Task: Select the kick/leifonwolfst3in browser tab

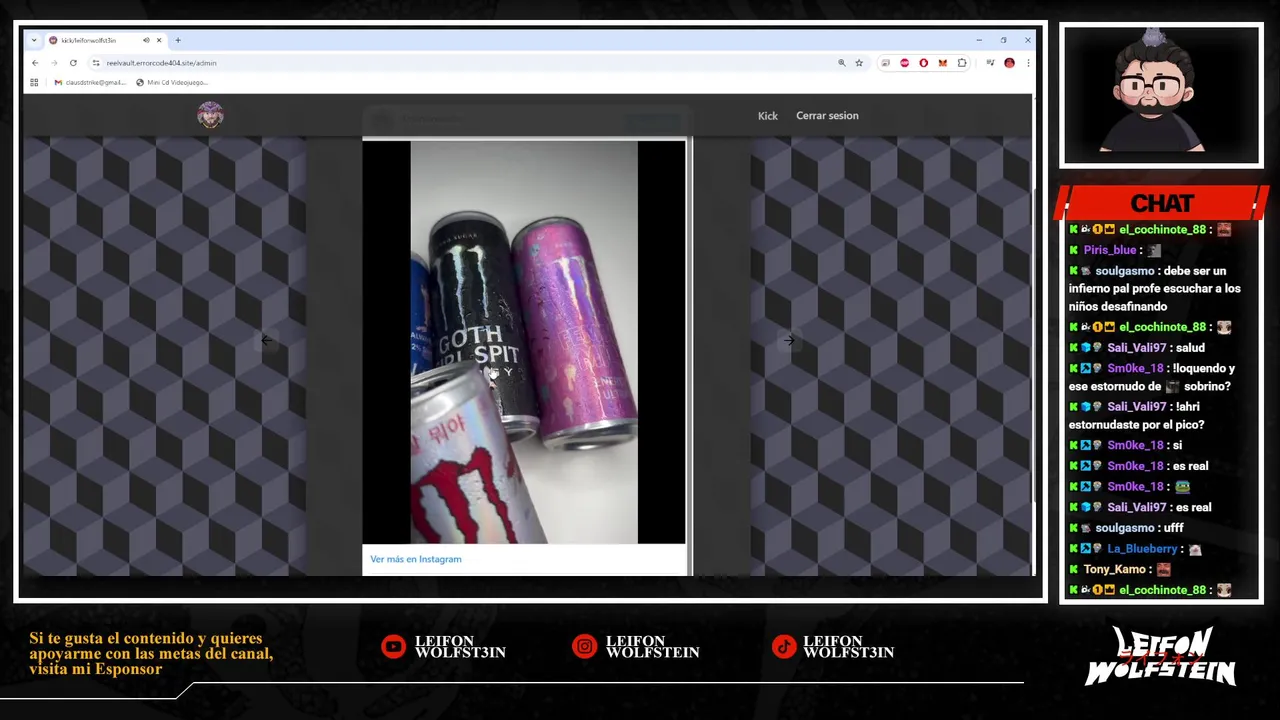Action: [x=105, y=40]
